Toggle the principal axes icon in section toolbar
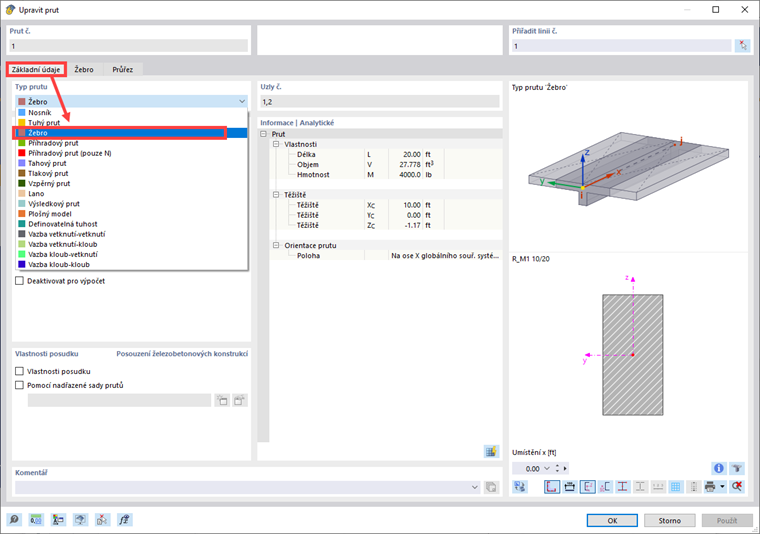This screenshot has height=534, width=760. click(x=587, y=486)
